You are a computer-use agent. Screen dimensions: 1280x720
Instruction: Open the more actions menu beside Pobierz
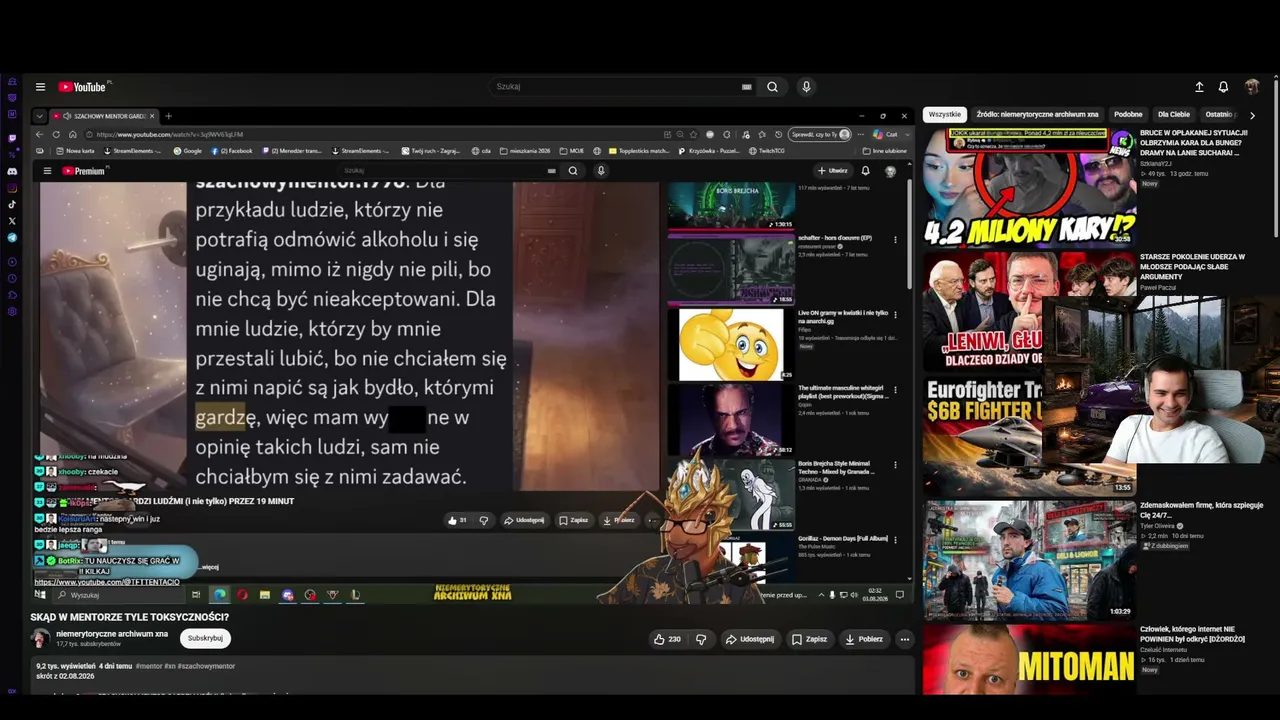coord(904,639)
